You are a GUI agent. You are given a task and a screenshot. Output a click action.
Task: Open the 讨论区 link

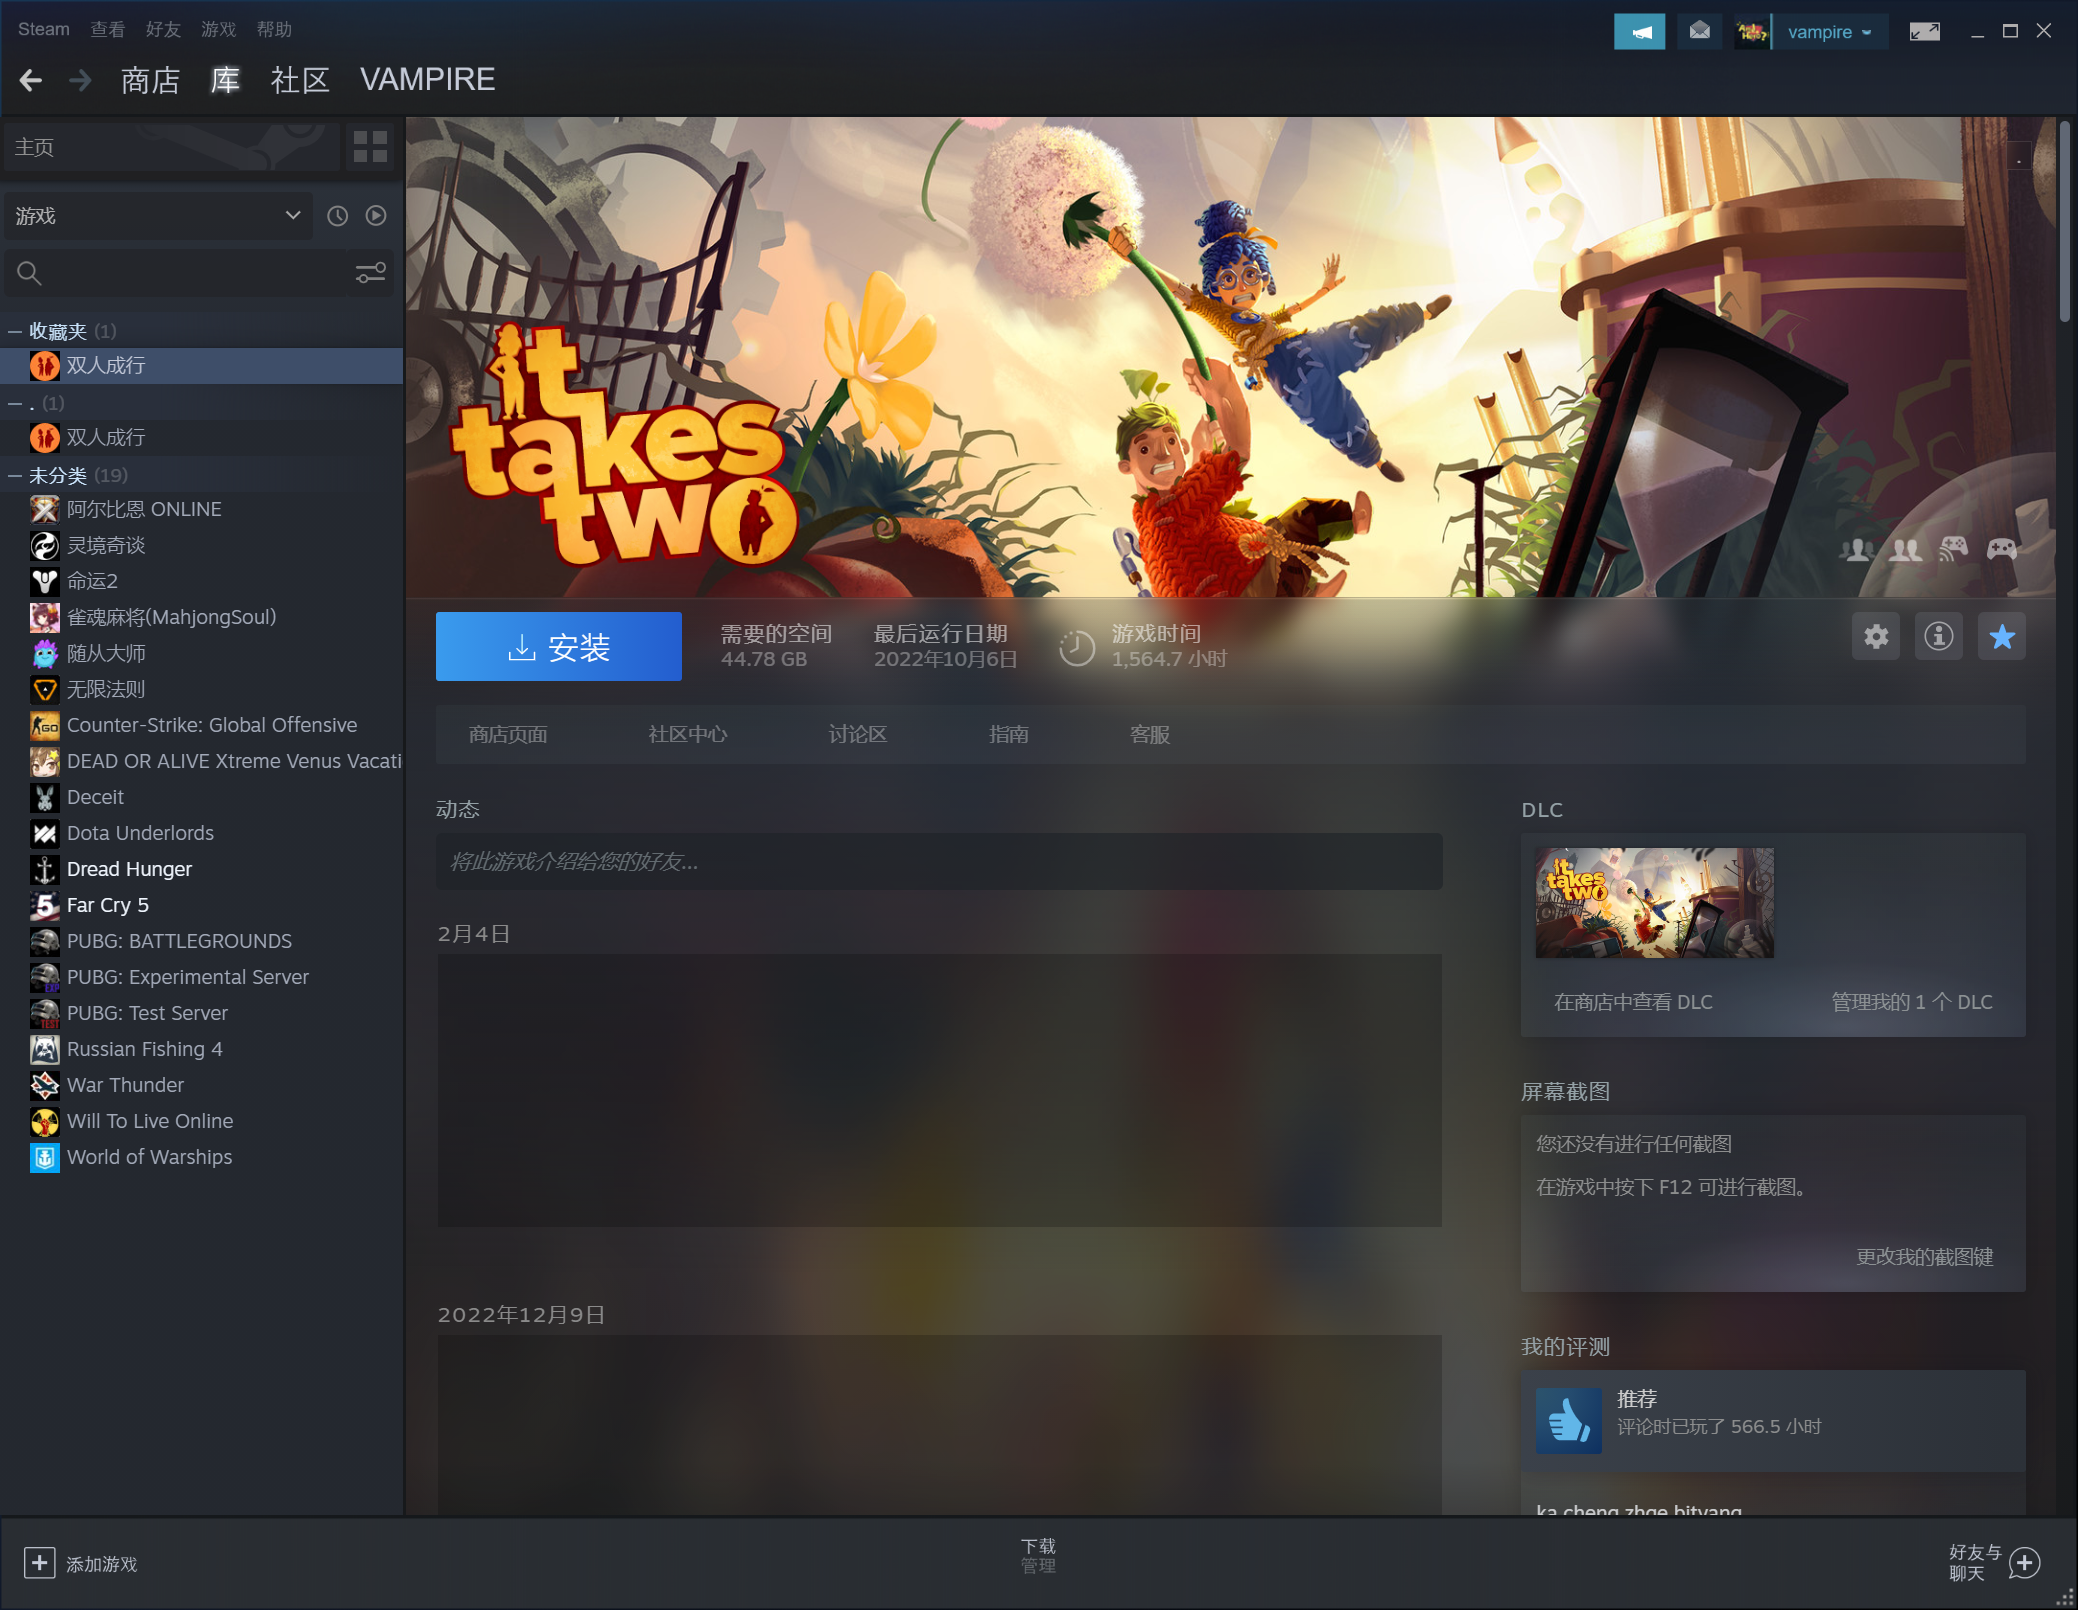858,734
